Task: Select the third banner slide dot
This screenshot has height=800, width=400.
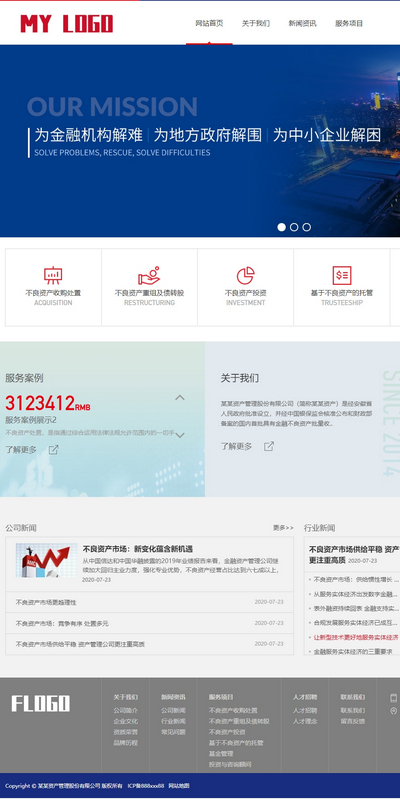Action: click(x=307, y=227)
